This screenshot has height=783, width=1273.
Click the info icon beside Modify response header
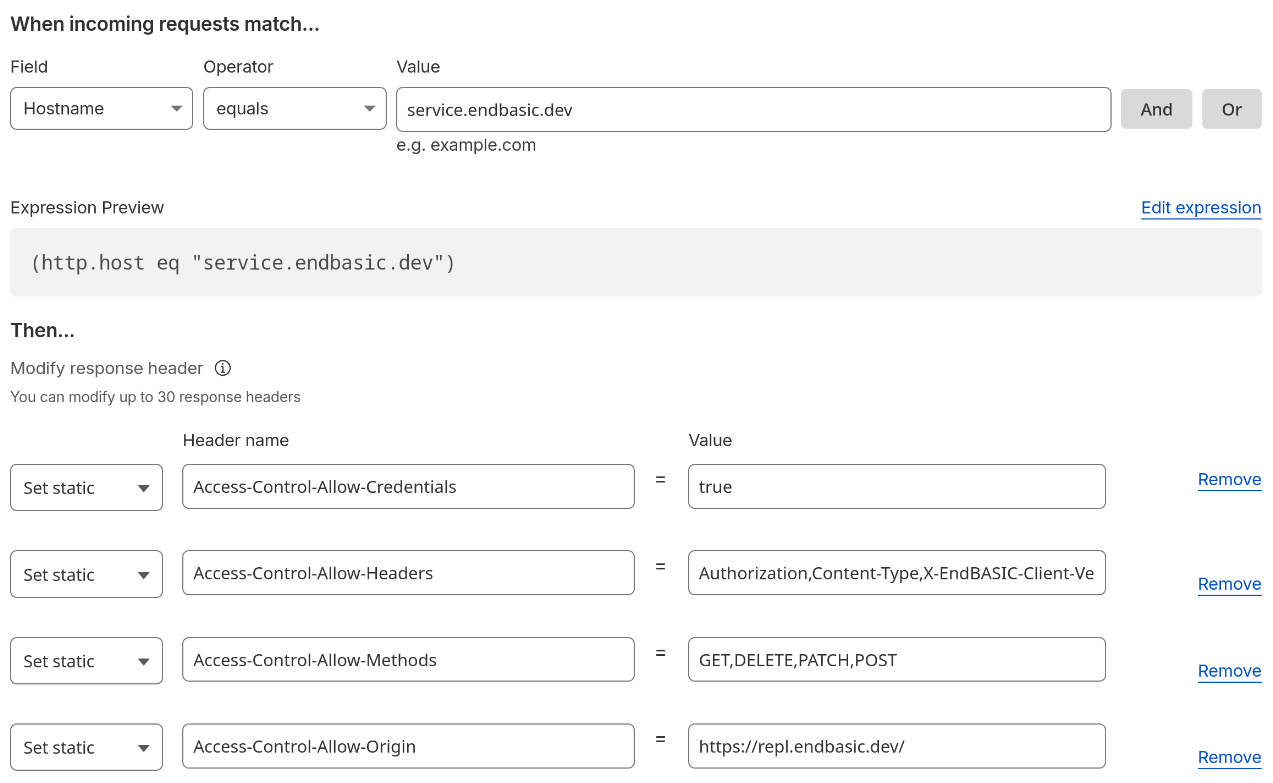223,368
